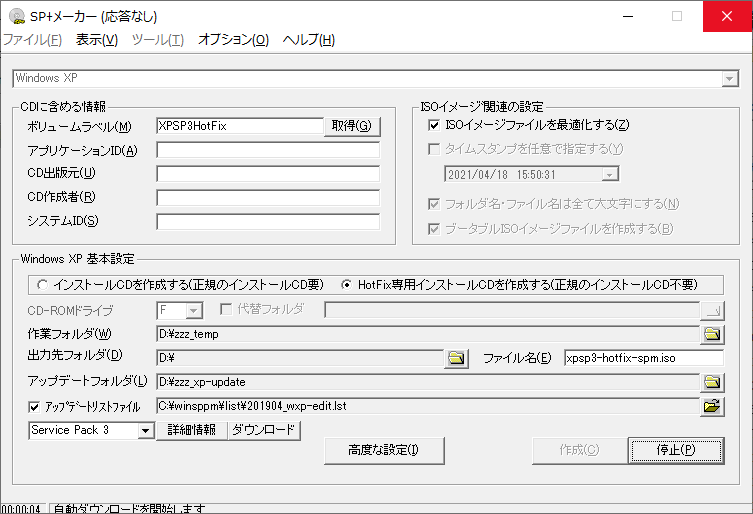753x514 pixels.
Task: Focus the CD作成者 input field
Action: [268, 198]
